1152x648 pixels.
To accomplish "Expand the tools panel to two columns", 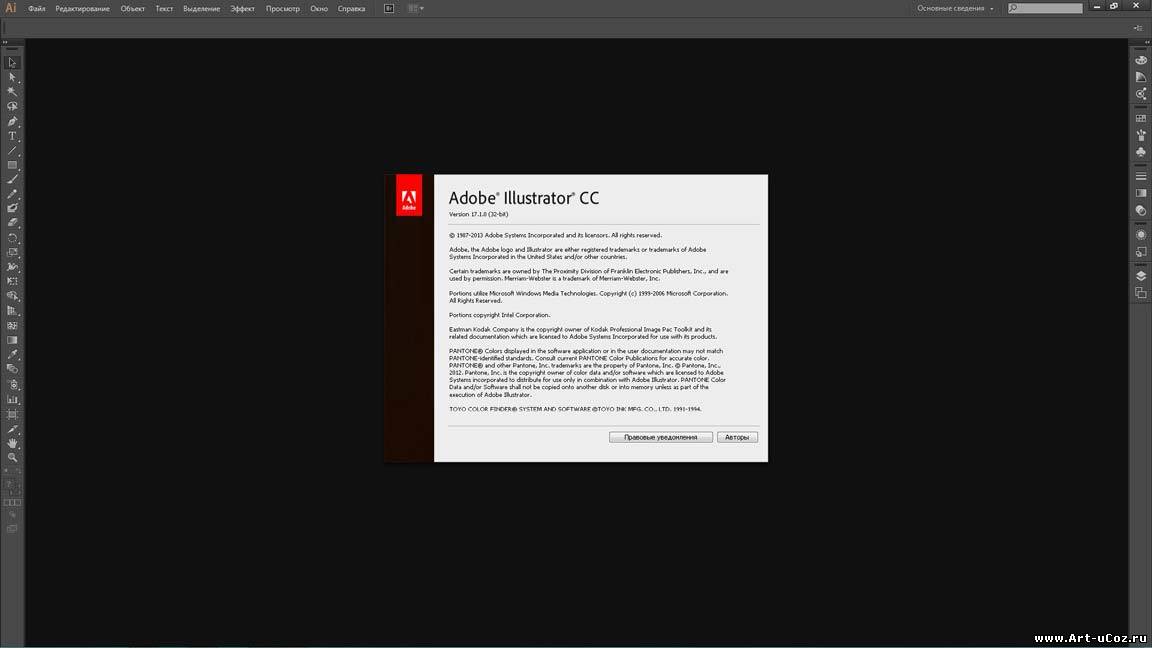I will pyautogui.click(x=5, y=42).
